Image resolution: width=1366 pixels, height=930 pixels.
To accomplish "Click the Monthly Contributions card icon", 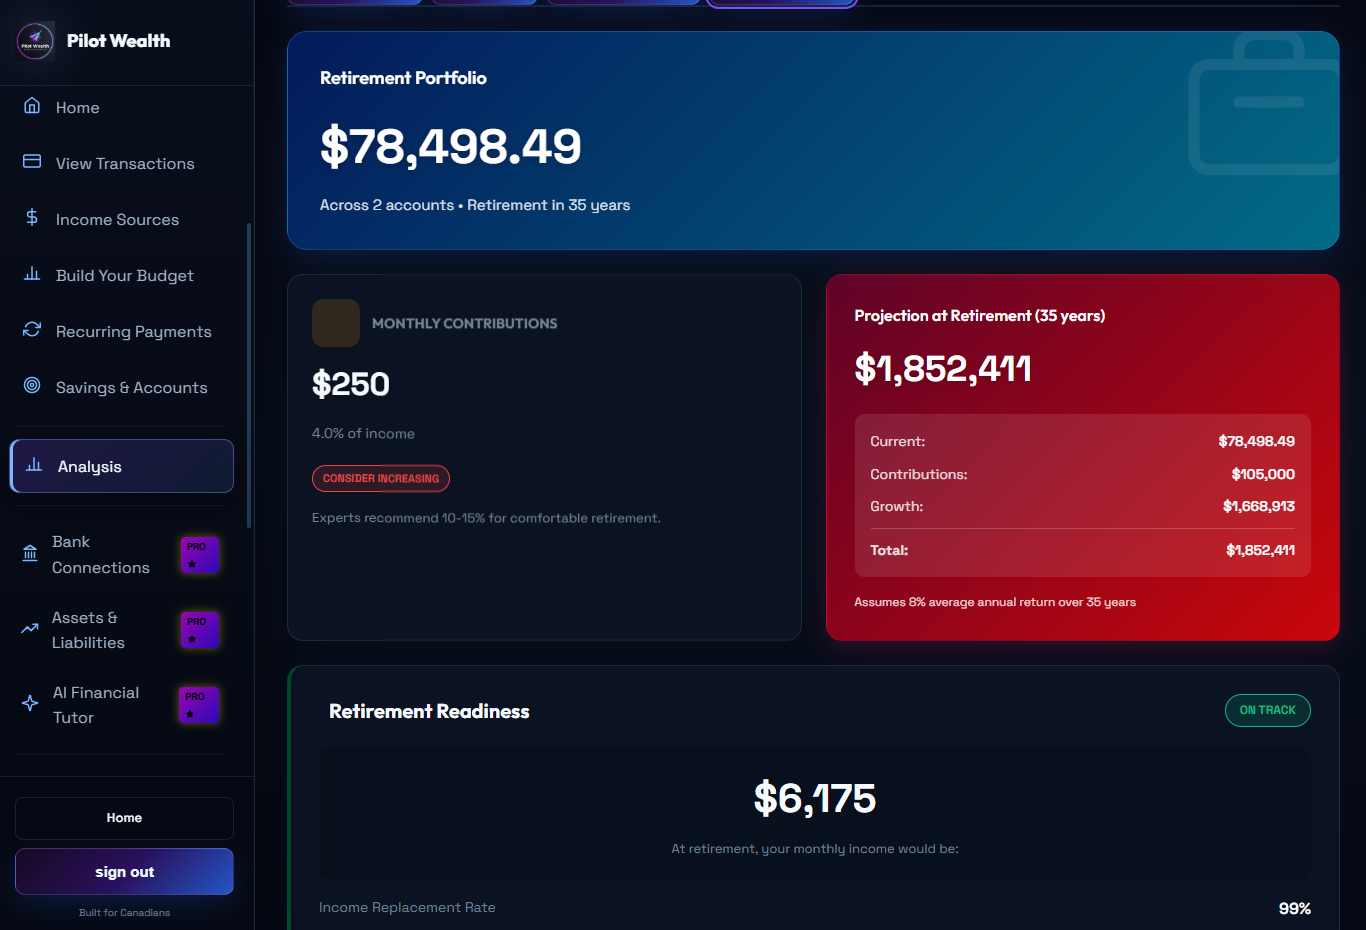I will point(336,323).
